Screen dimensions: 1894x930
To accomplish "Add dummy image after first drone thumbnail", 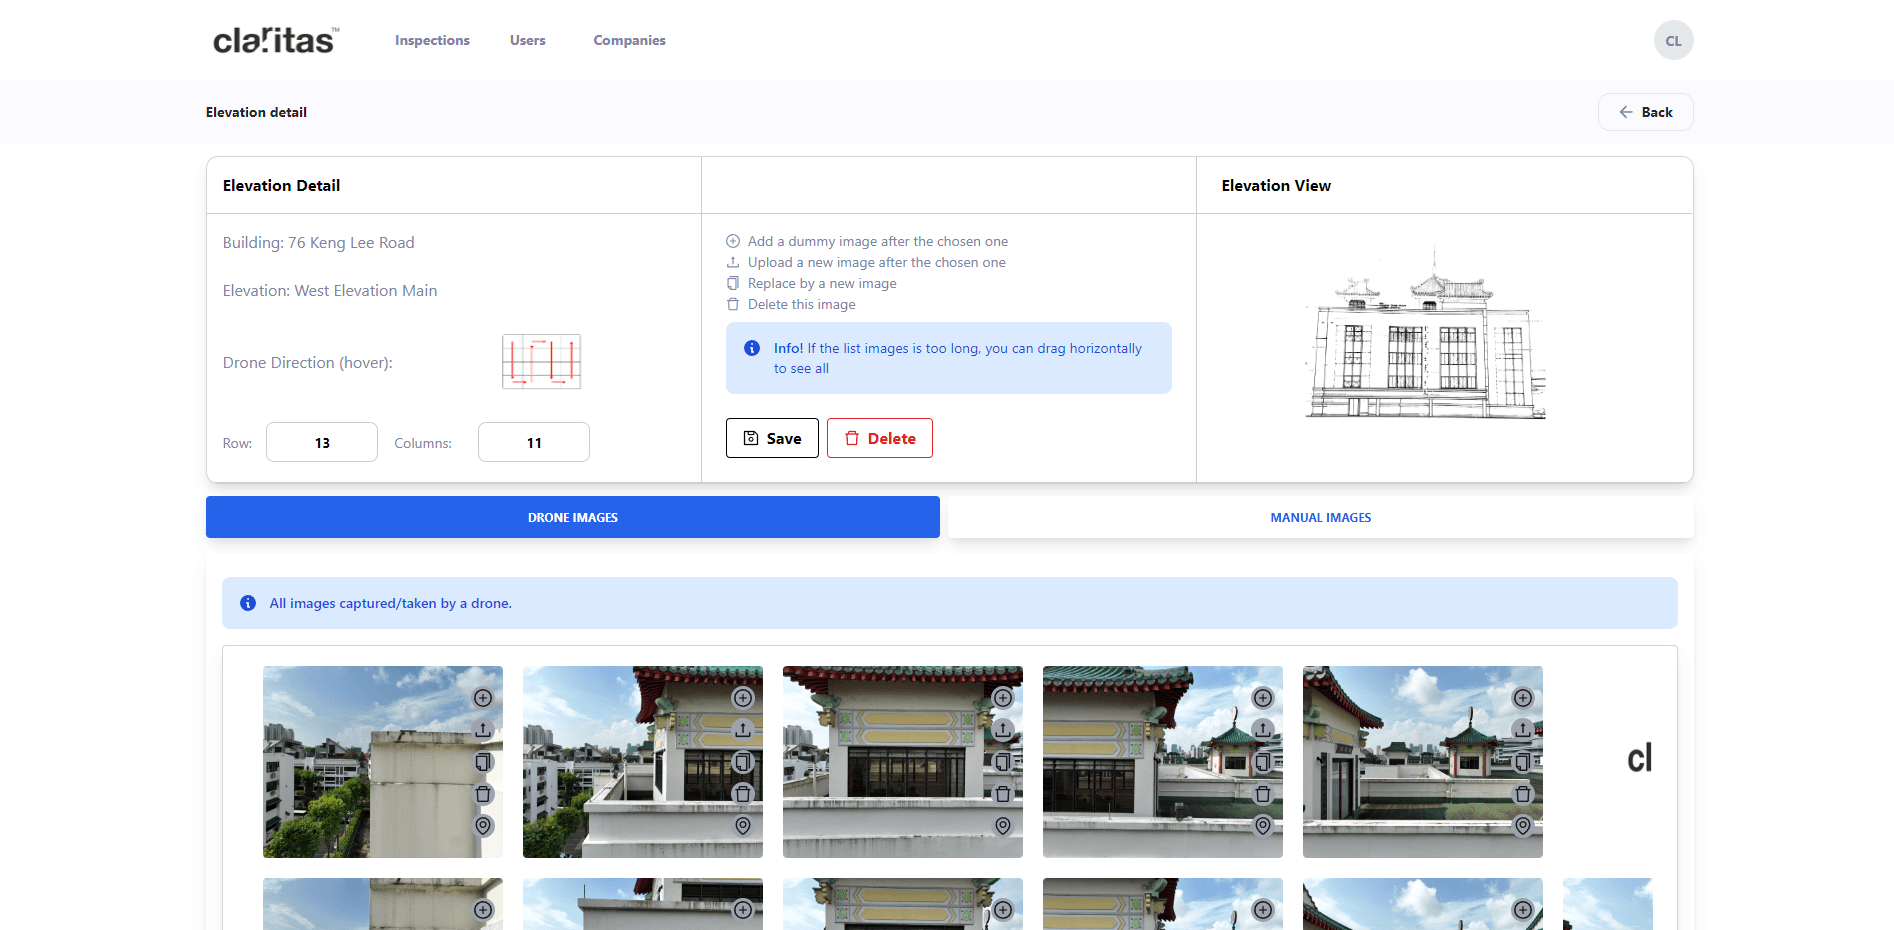I will tap(483, 698).
